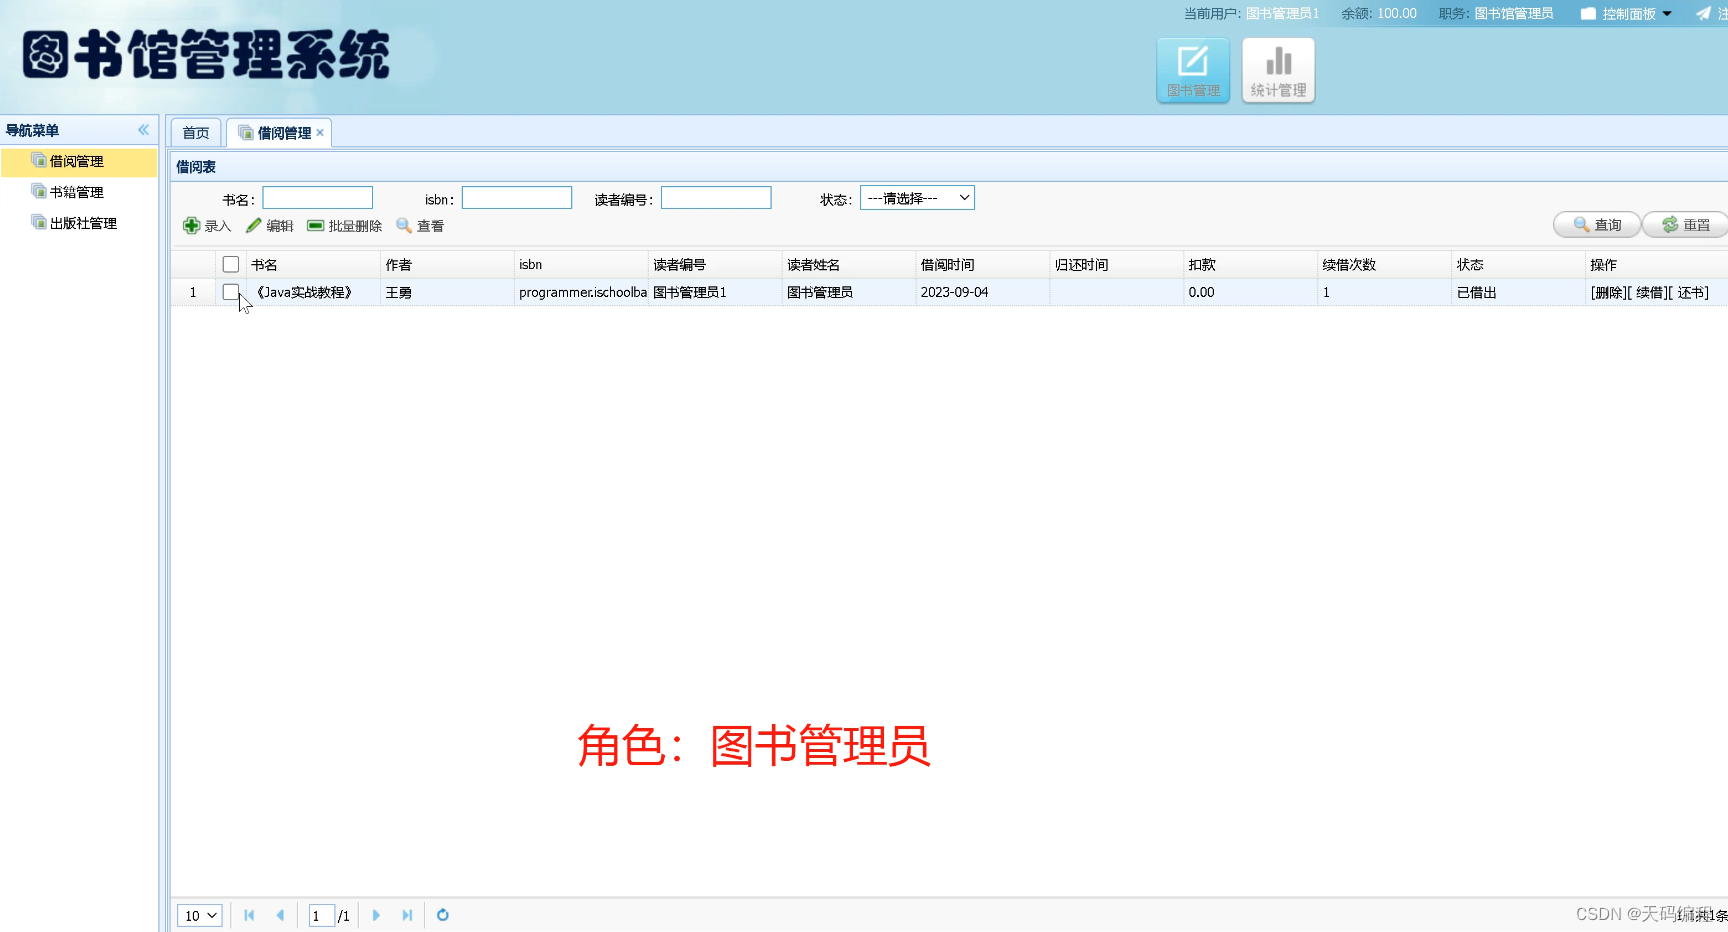Go to the next page icon
The image size is (1728, 932).
coord(376,915)
